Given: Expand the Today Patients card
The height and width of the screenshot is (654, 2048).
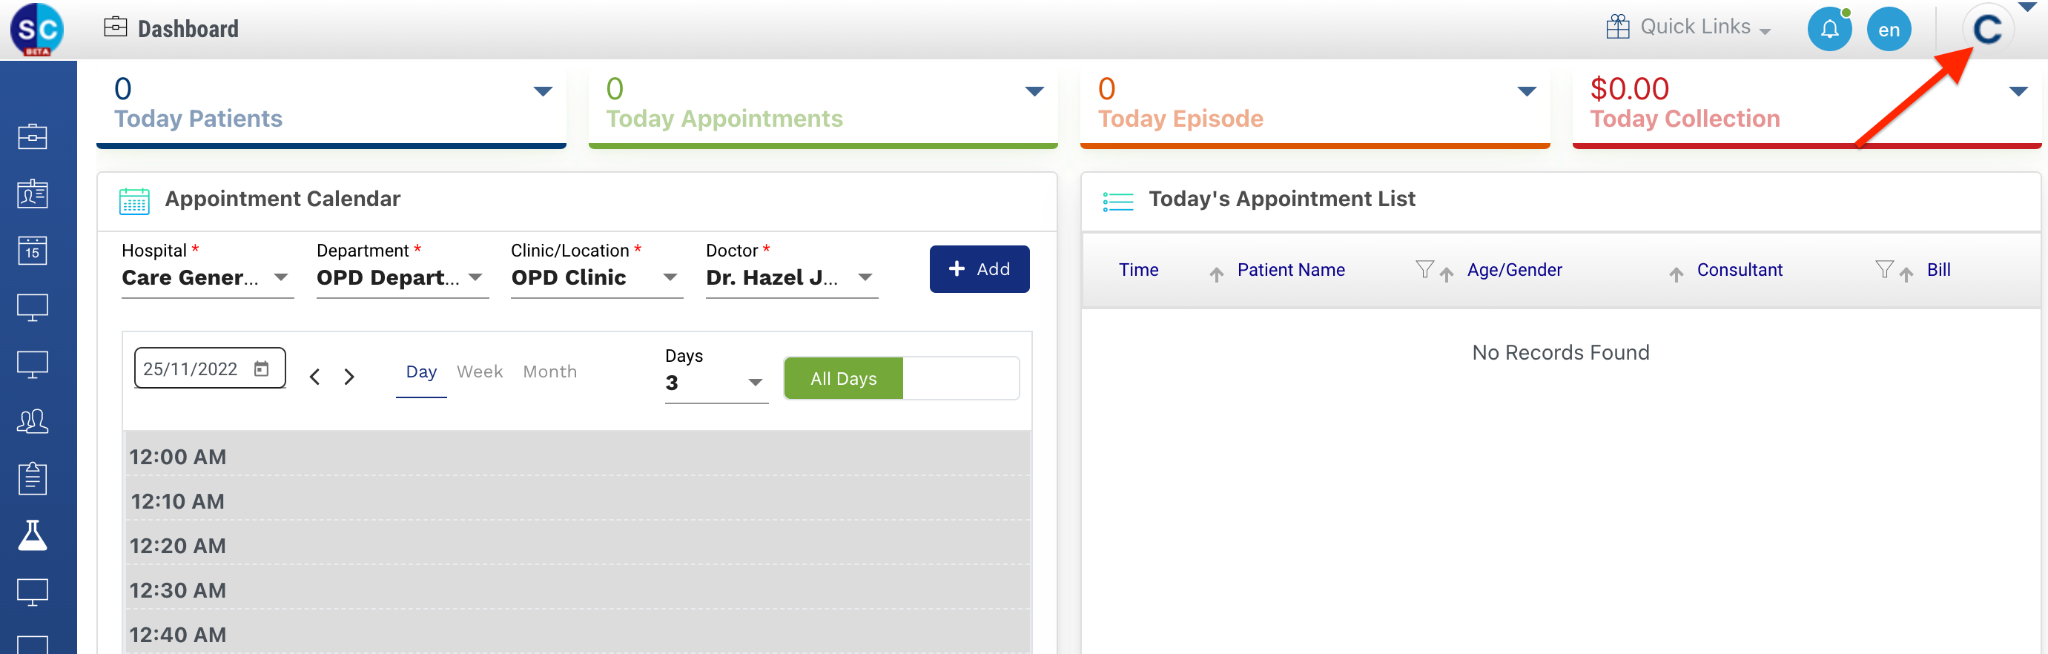Looking at the screenshot, I should click(x=543, y=91).
